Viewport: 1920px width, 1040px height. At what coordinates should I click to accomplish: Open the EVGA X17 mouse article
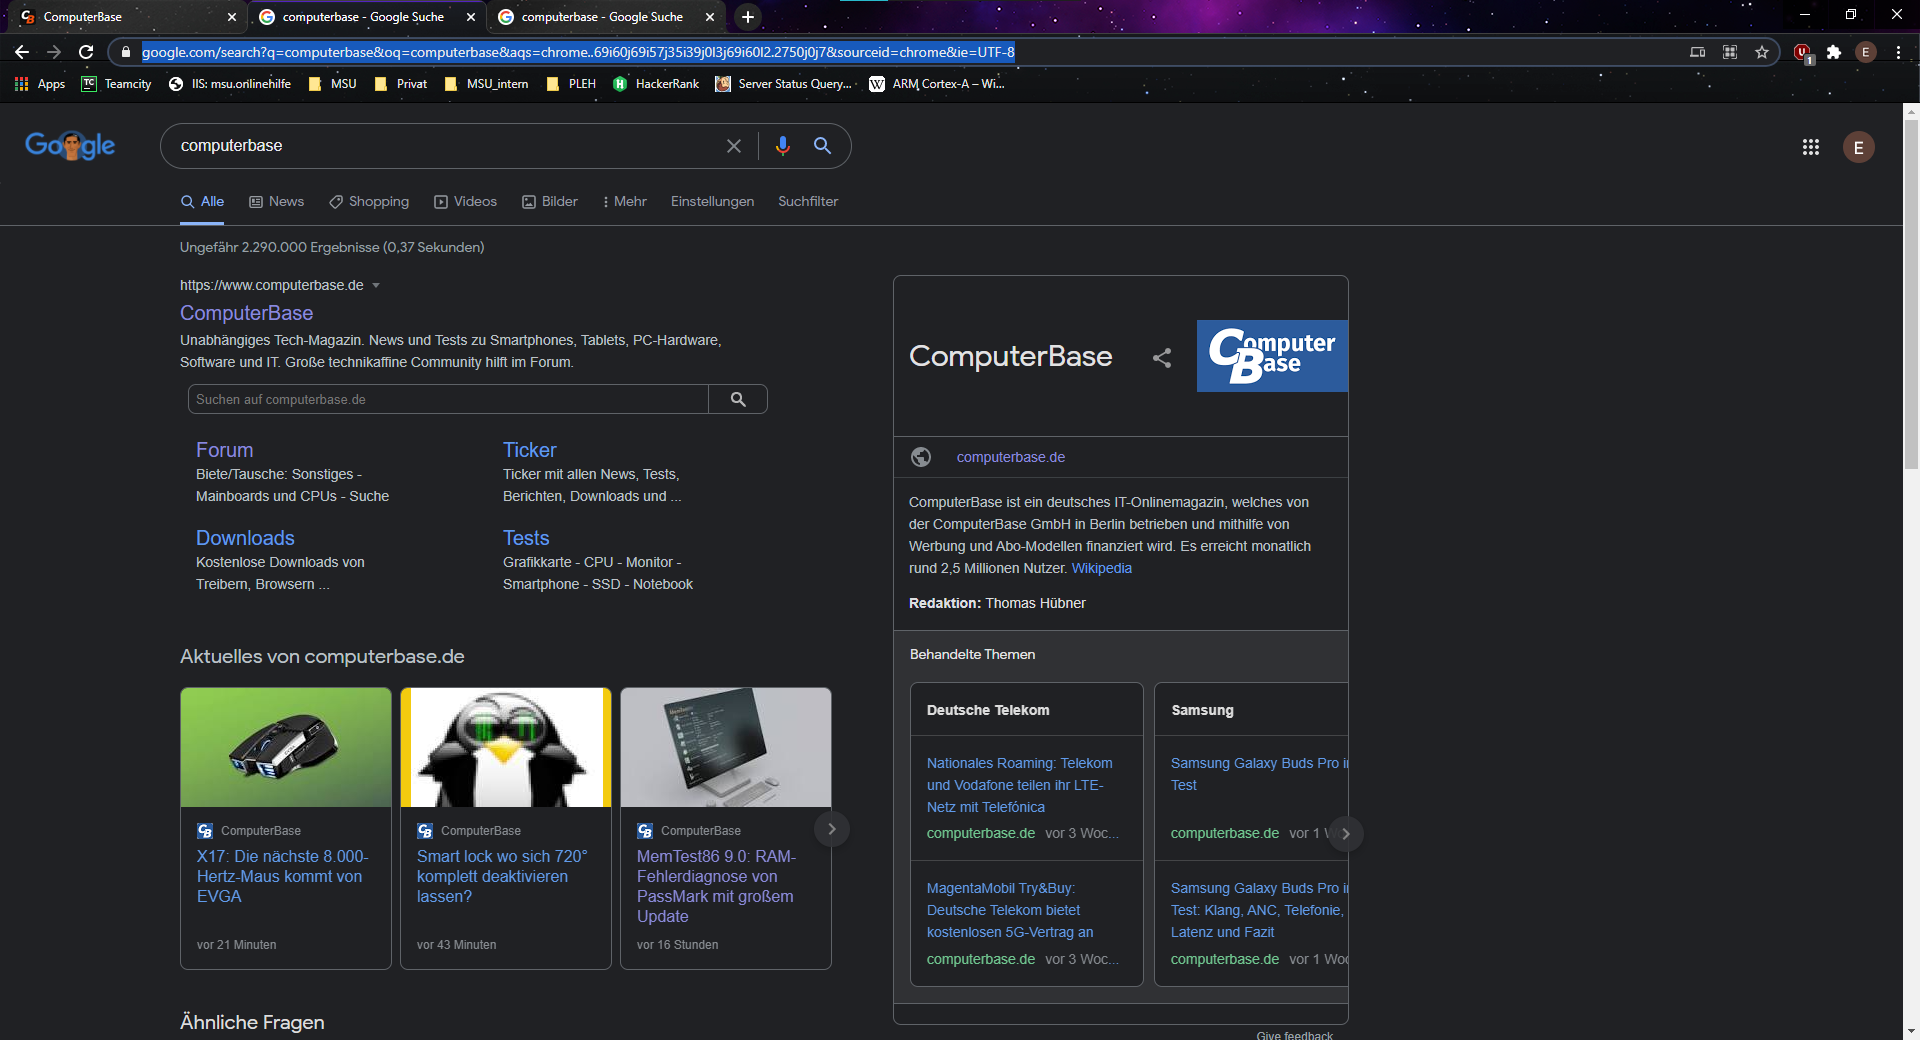[x=282, y=876]
